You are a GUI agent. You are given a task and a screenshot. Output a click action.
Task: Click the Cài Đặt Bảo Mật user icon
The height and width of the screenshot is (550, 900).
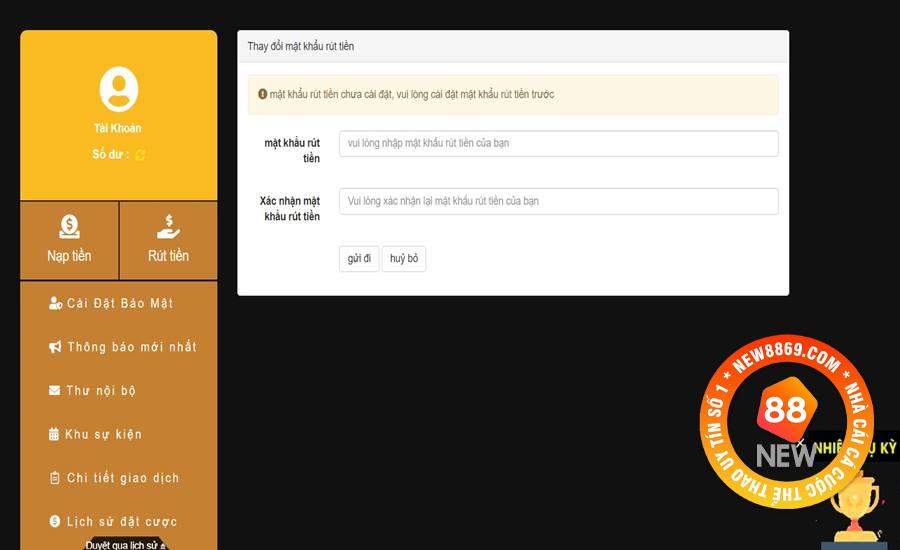pyautogui.click(x=55, y=303)
